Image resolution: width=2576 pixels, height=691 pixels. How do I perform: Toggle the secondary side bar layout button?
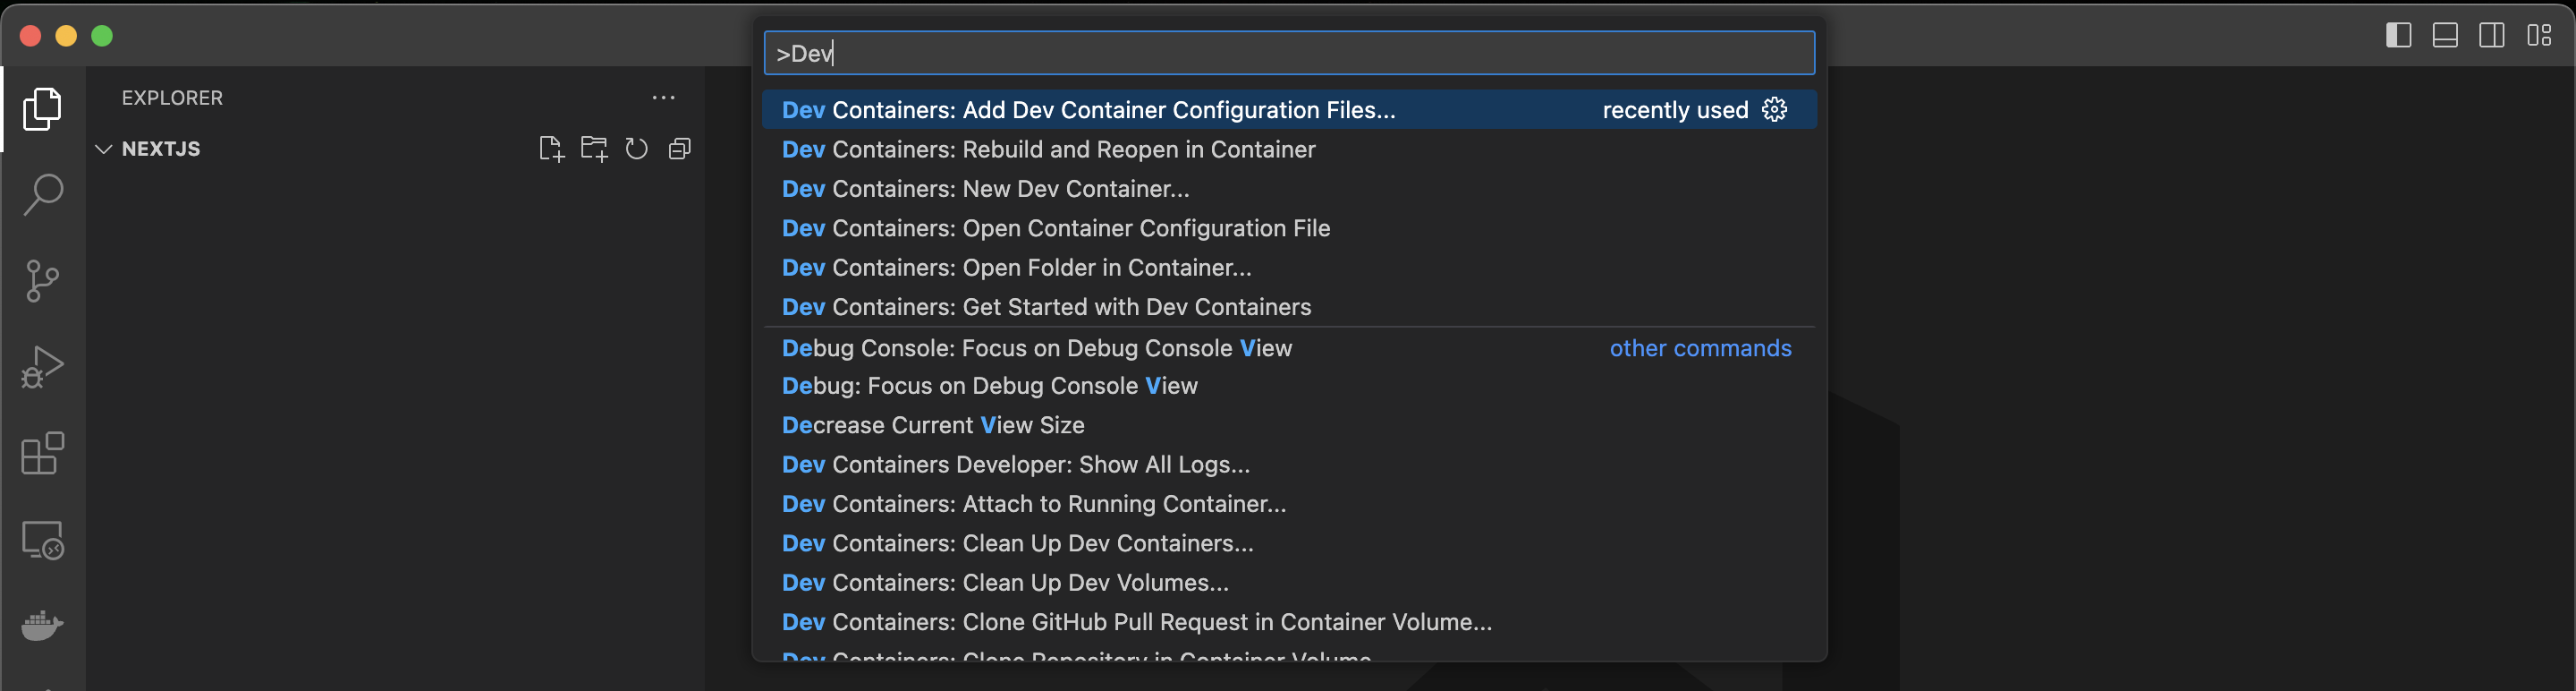click(2492, 36)
